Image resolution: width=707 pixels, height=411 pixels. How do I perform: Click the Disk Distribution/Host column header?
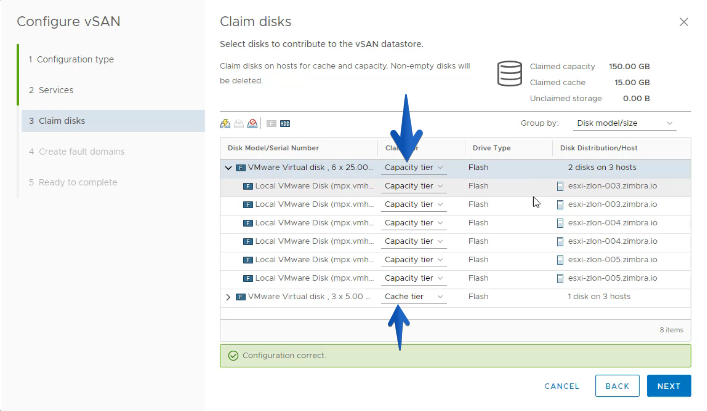599,148
